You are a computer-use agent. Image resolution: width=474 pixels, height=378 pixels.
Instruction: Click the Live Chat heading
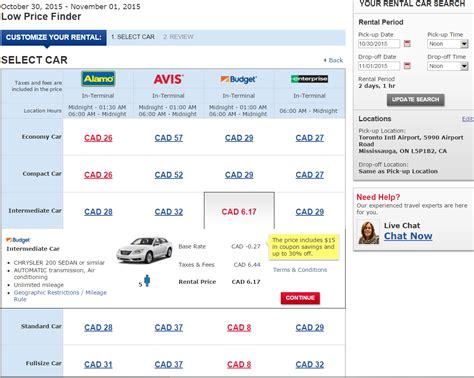tap(402, 225)
